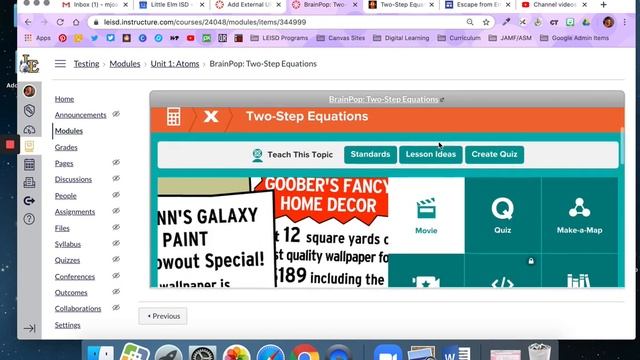Open the Curriculum bookmark folder

click(x=459, y=38)
